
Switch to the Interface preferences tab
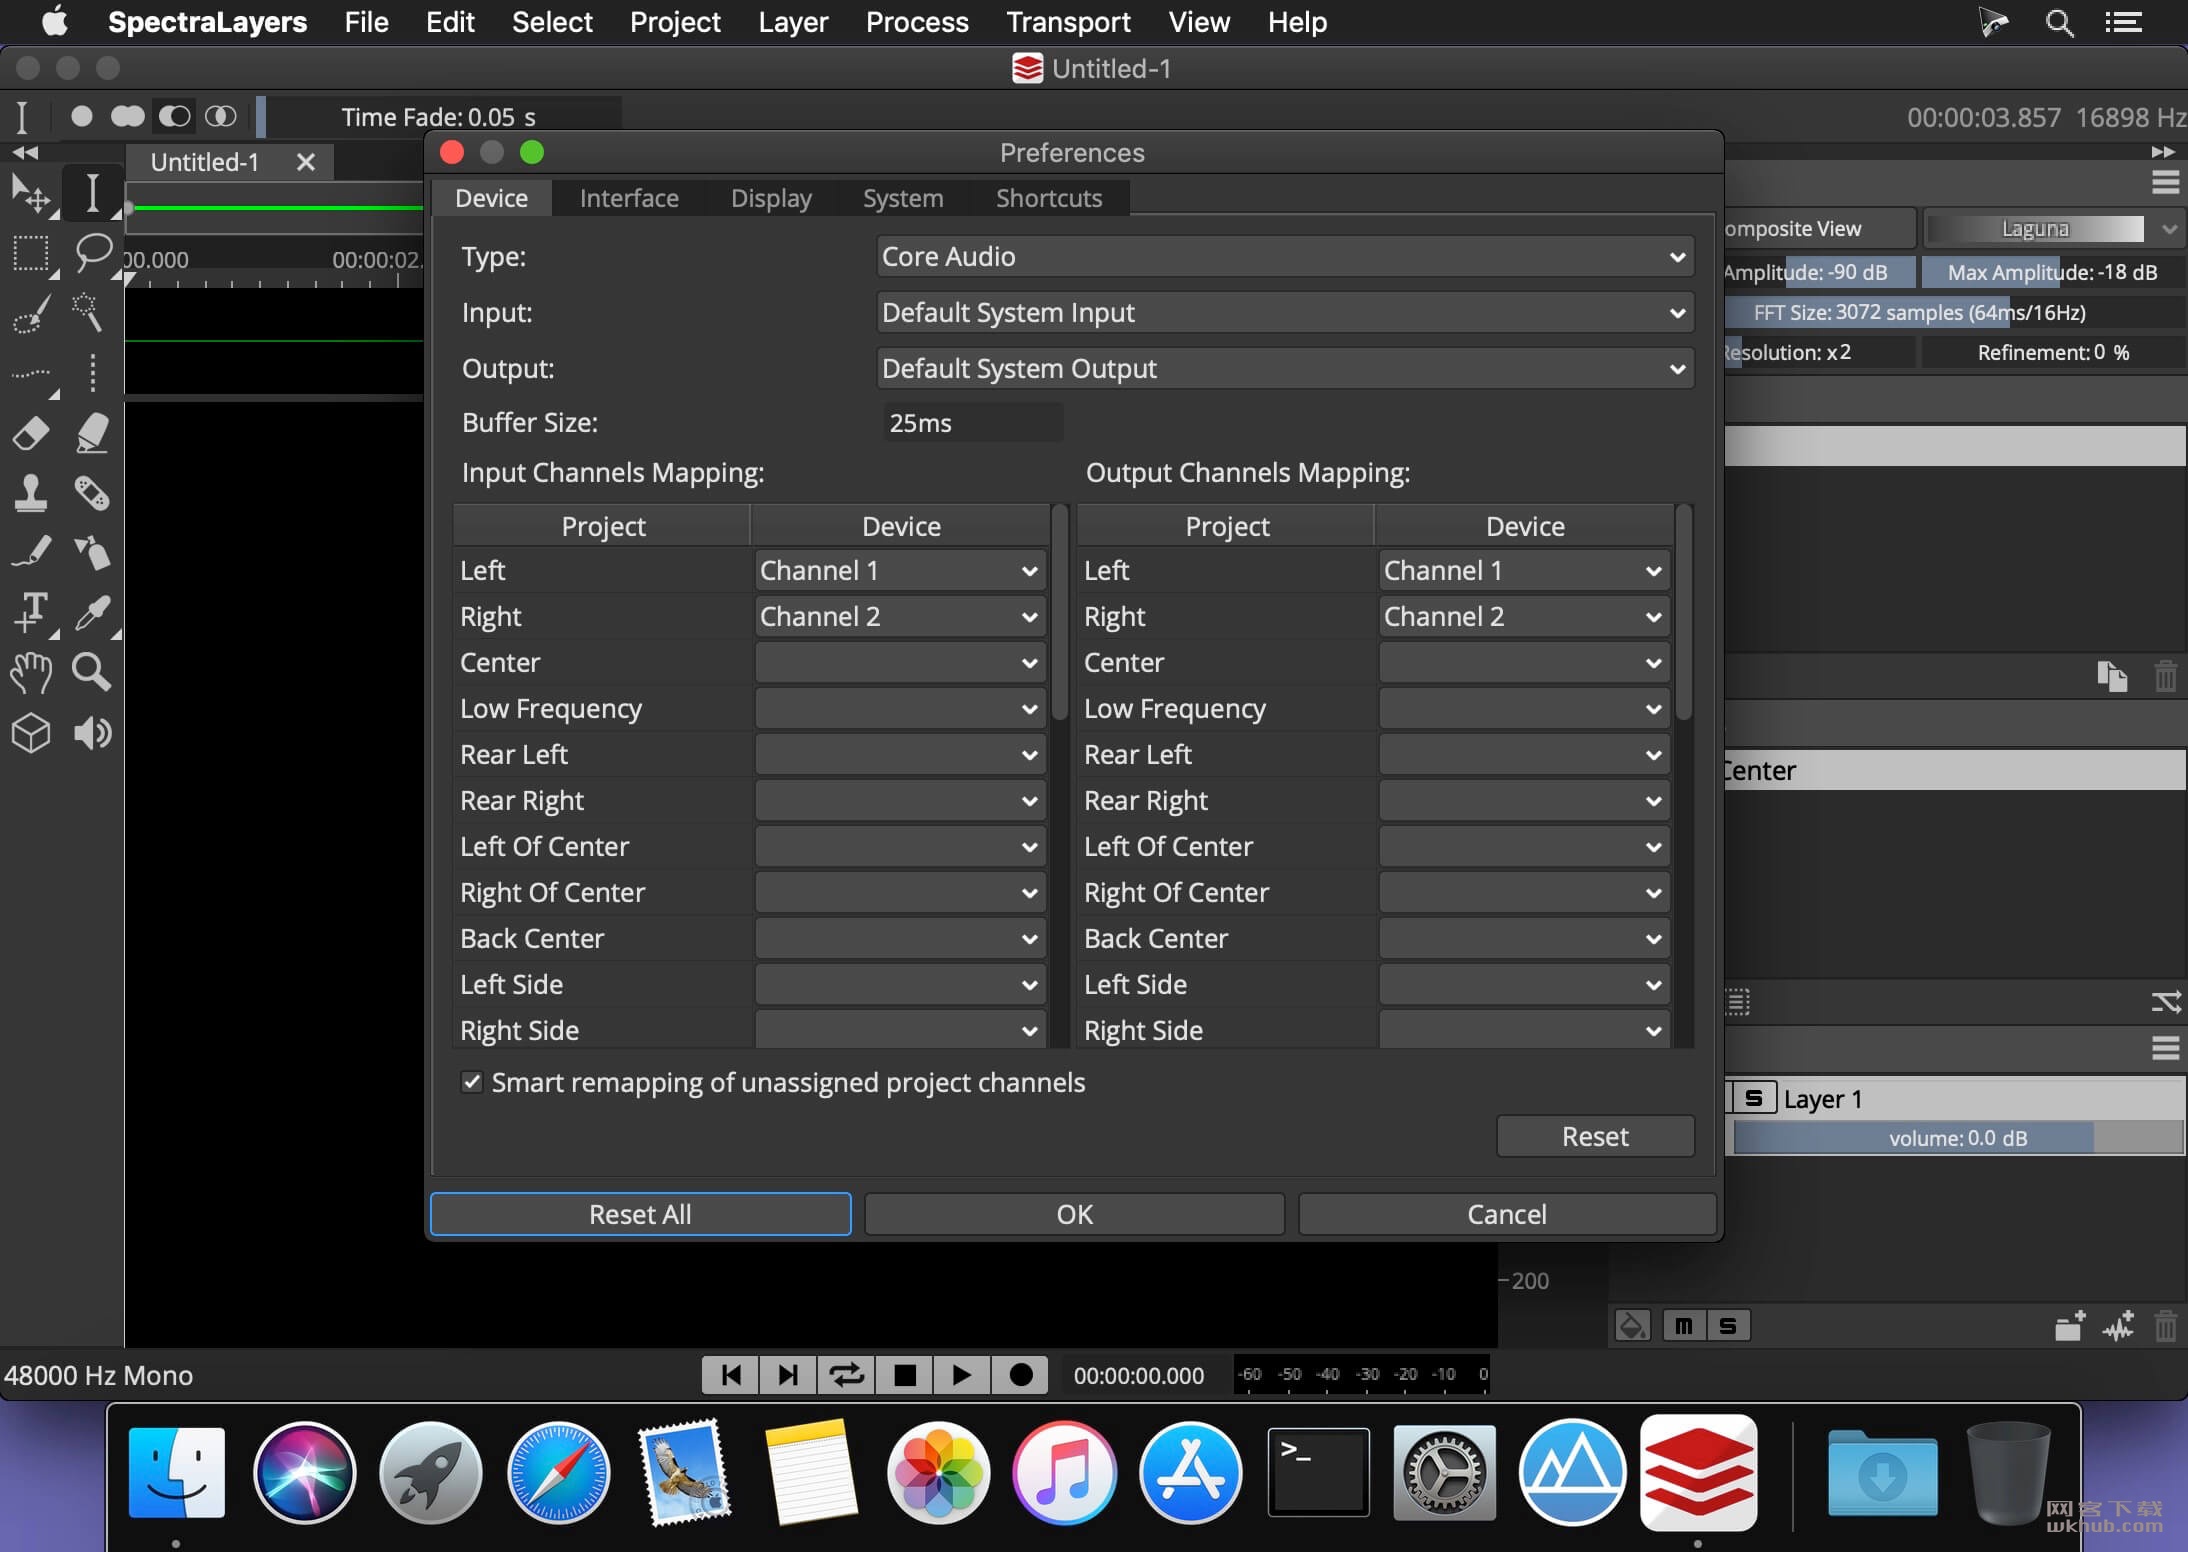click(x=629, y=198)
